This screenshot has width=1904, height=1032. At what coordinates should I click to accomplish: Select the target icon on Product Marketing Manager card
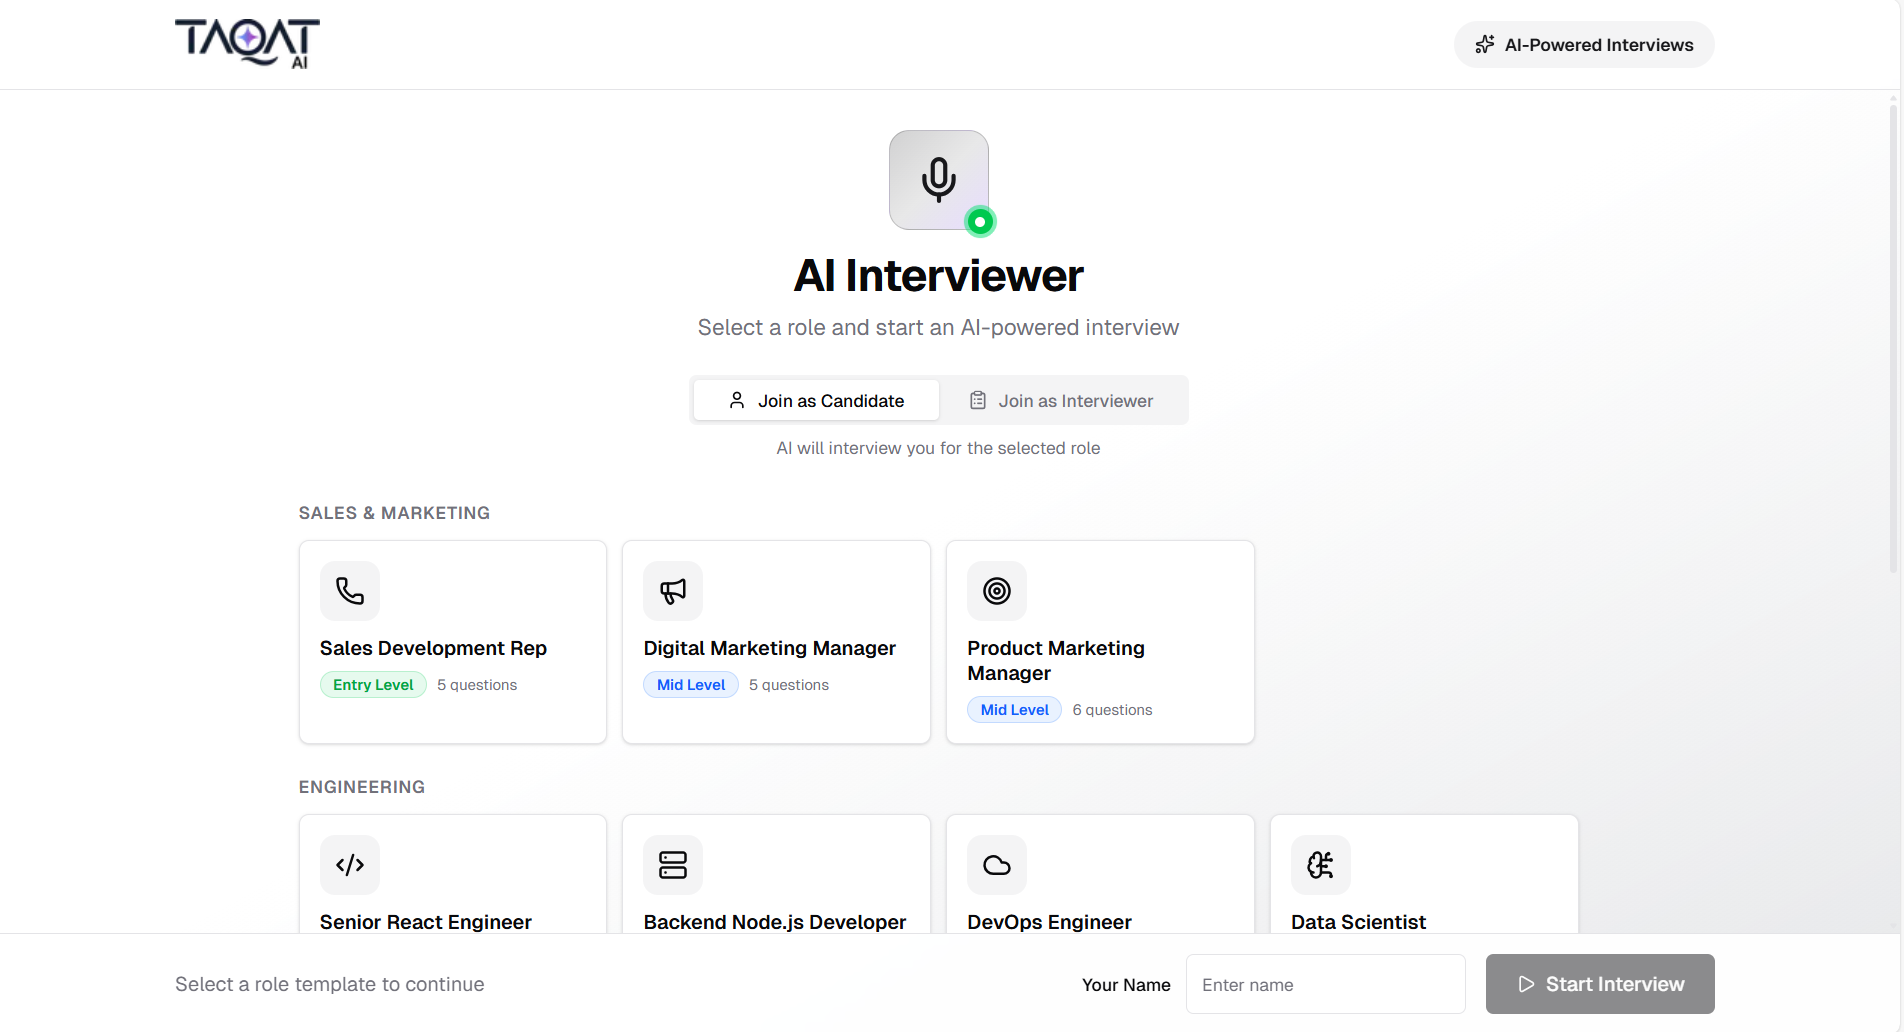[996, 591]
